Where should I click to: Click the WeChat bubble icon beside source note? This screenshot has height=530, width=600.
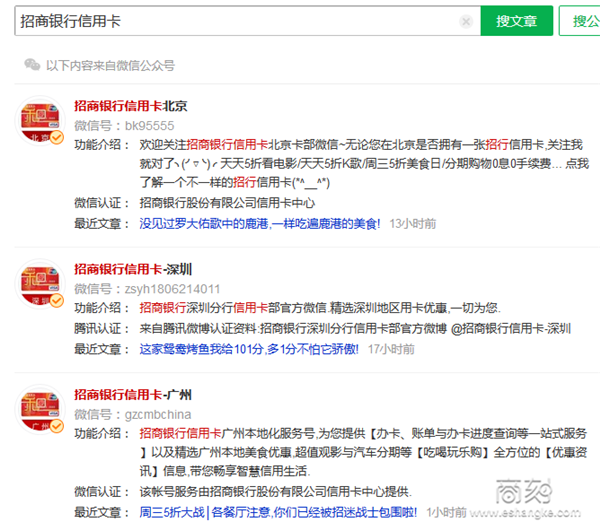pos(32,65)
